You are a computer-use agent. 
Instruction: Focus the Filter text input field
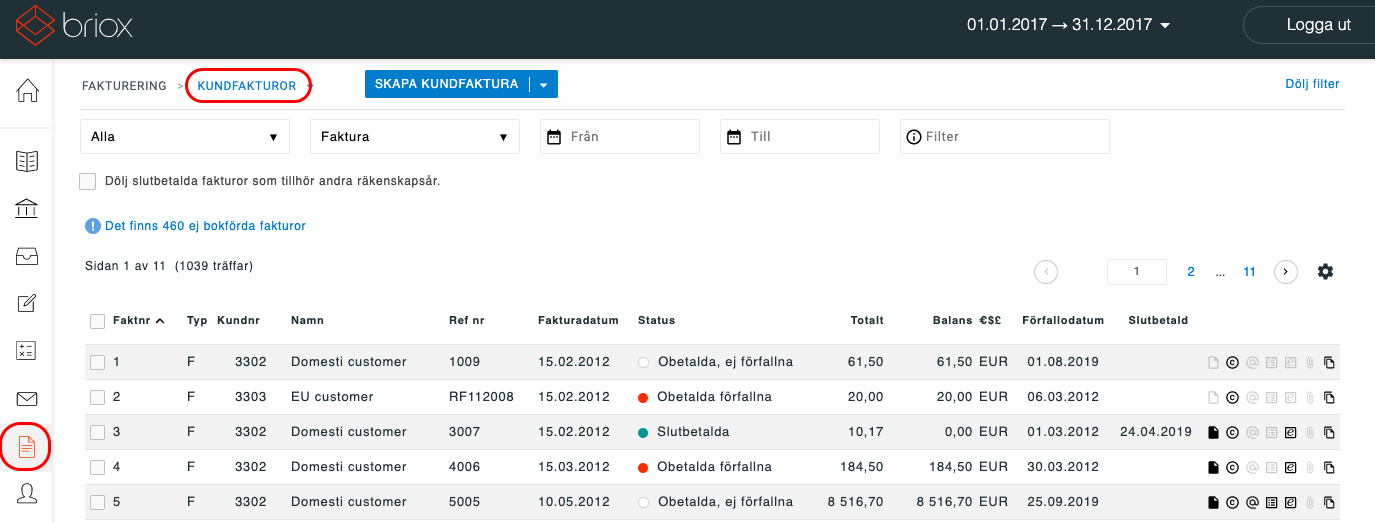(1005, 137)
